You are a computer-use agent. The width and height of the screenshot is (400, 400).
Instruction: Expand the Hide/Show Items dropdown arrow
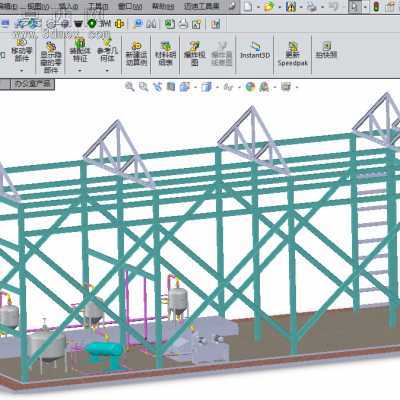click(239, 88)
